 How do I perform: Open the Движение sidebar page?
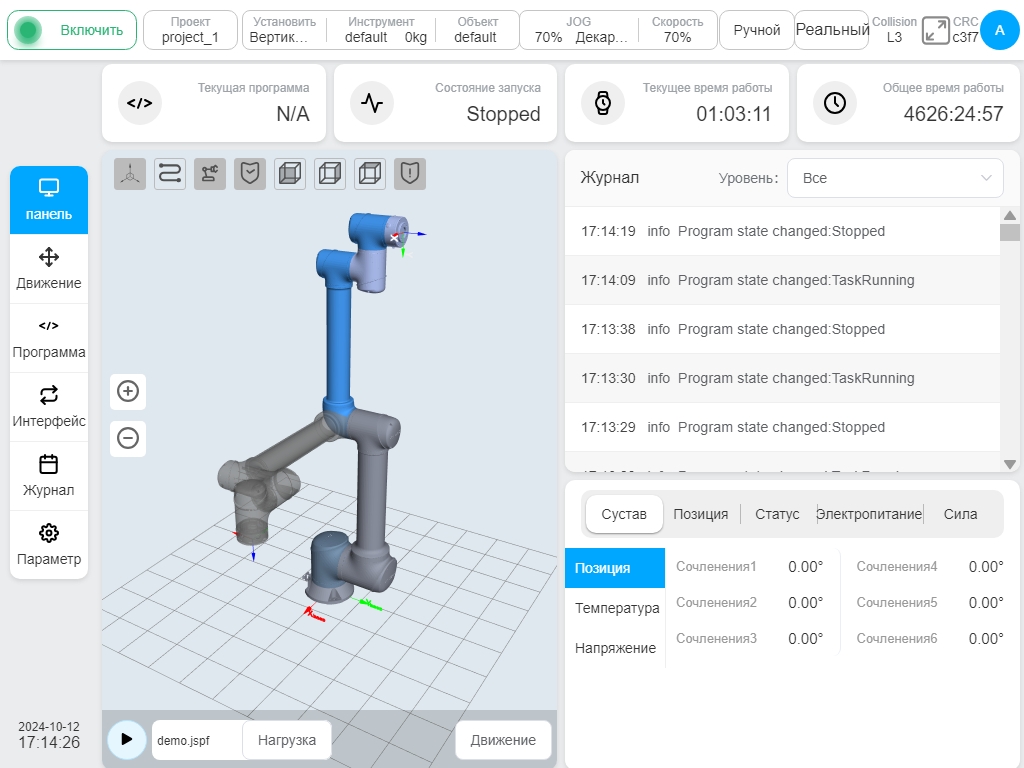(49, 269)
